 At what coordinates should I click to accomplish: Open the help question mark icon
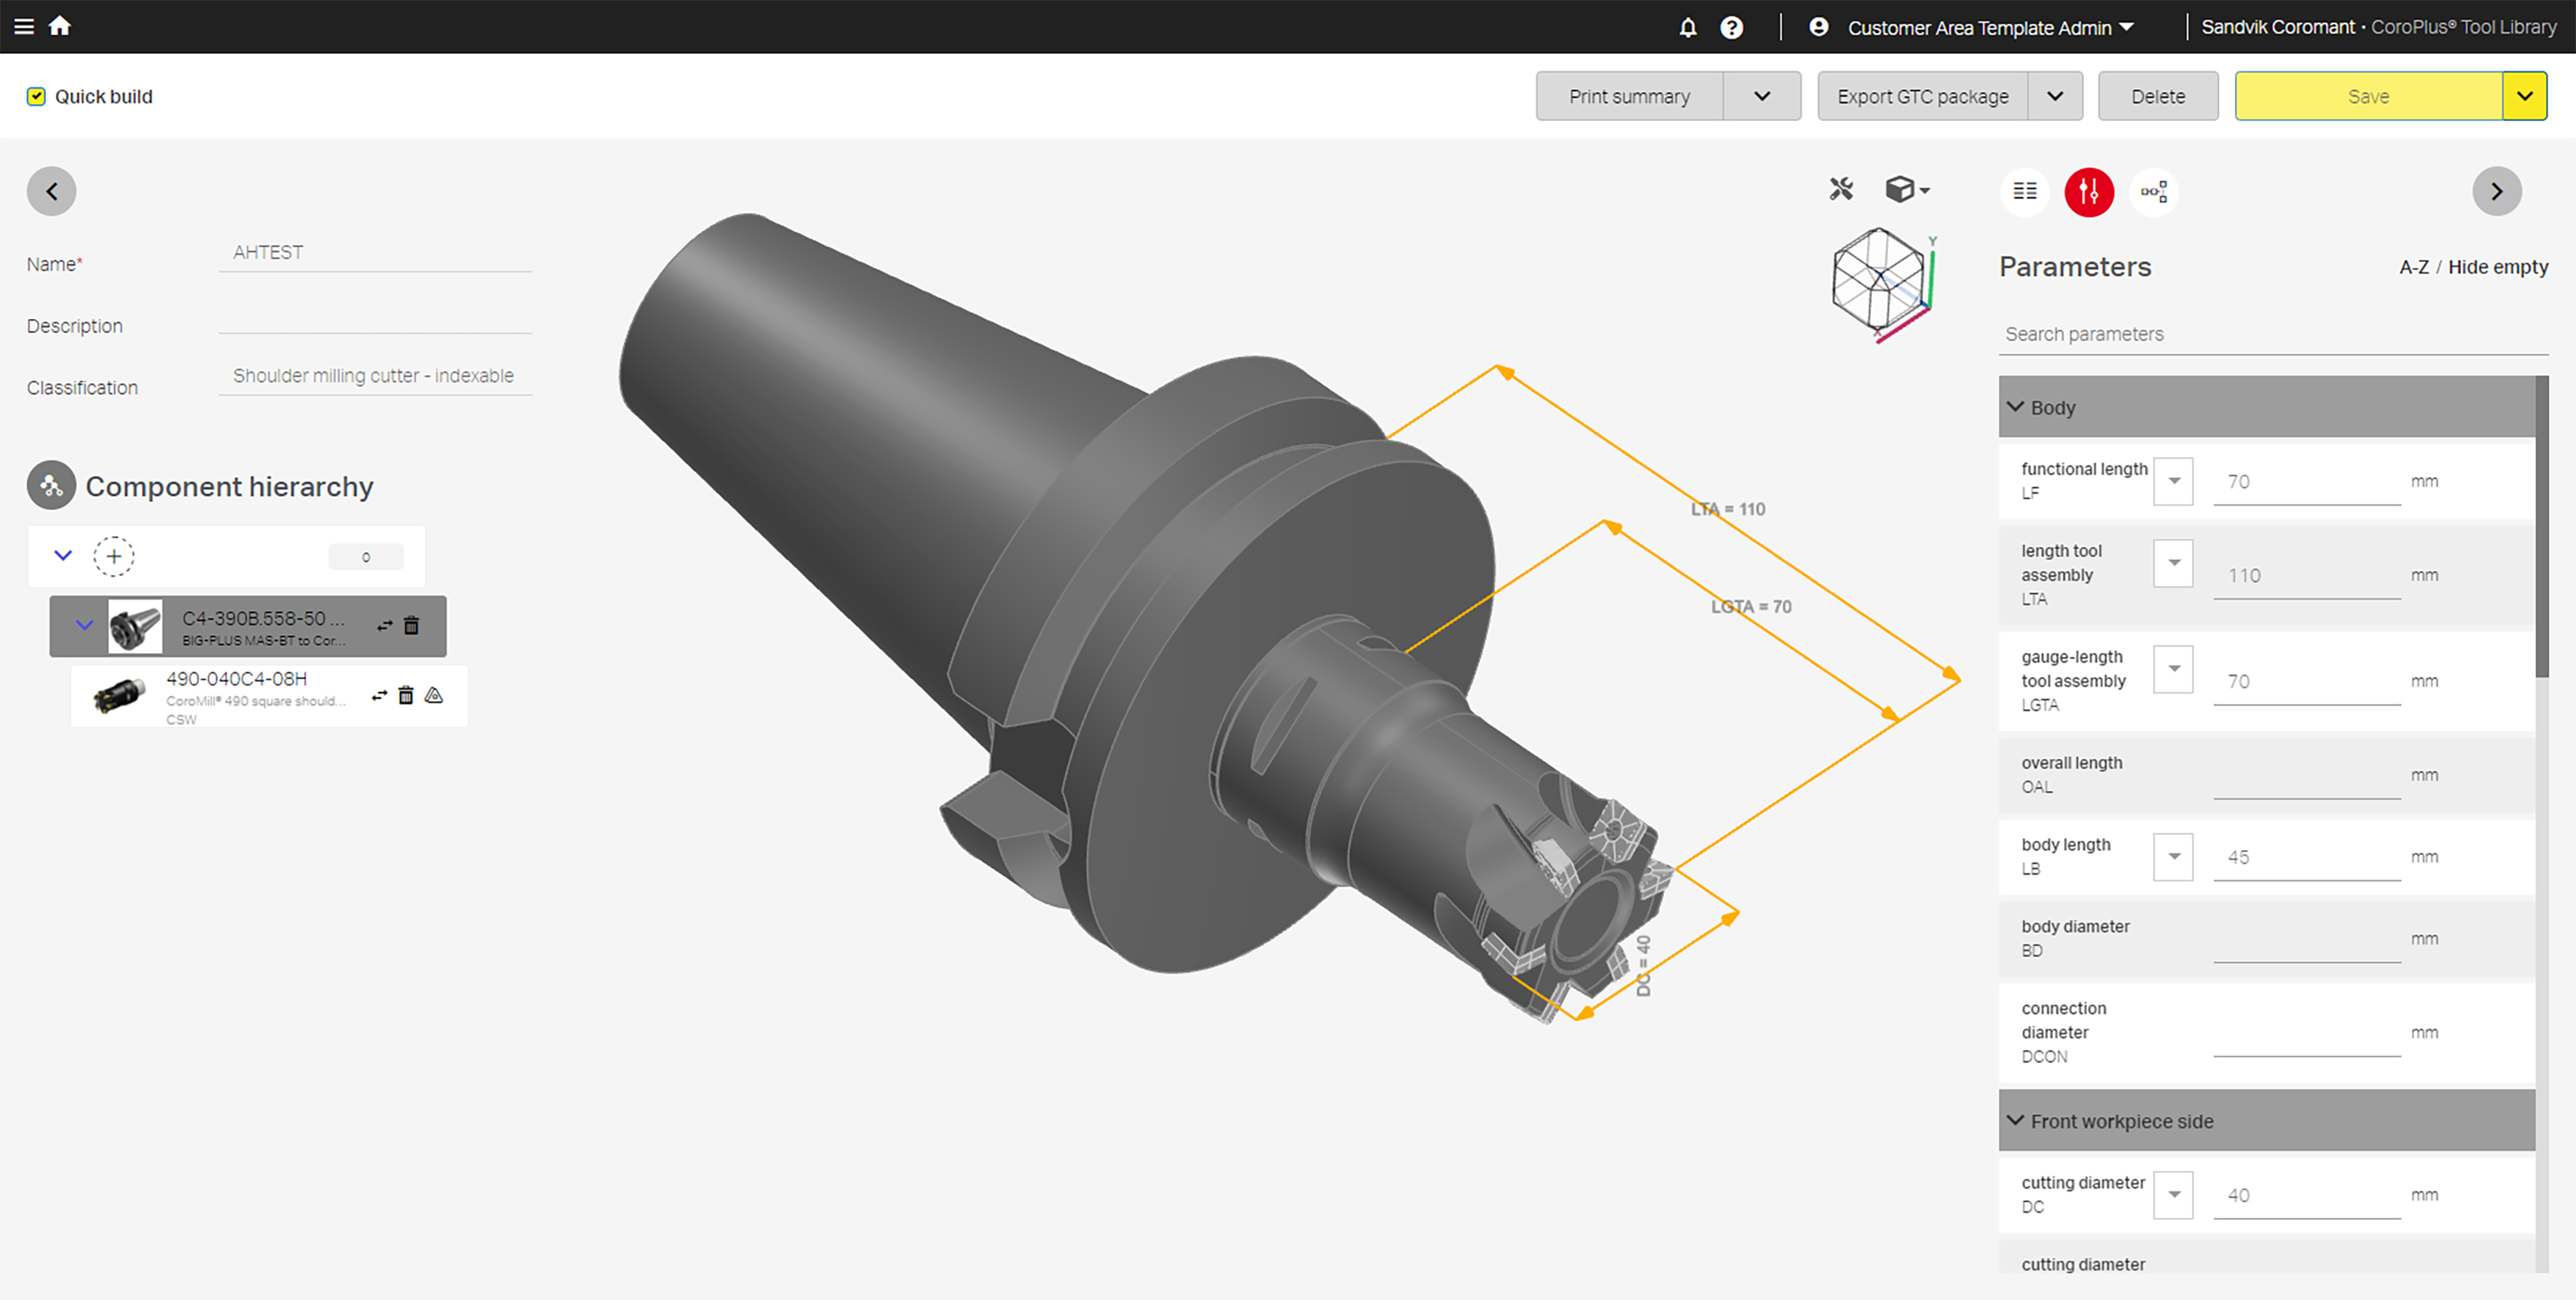[x=1731, y=27]
